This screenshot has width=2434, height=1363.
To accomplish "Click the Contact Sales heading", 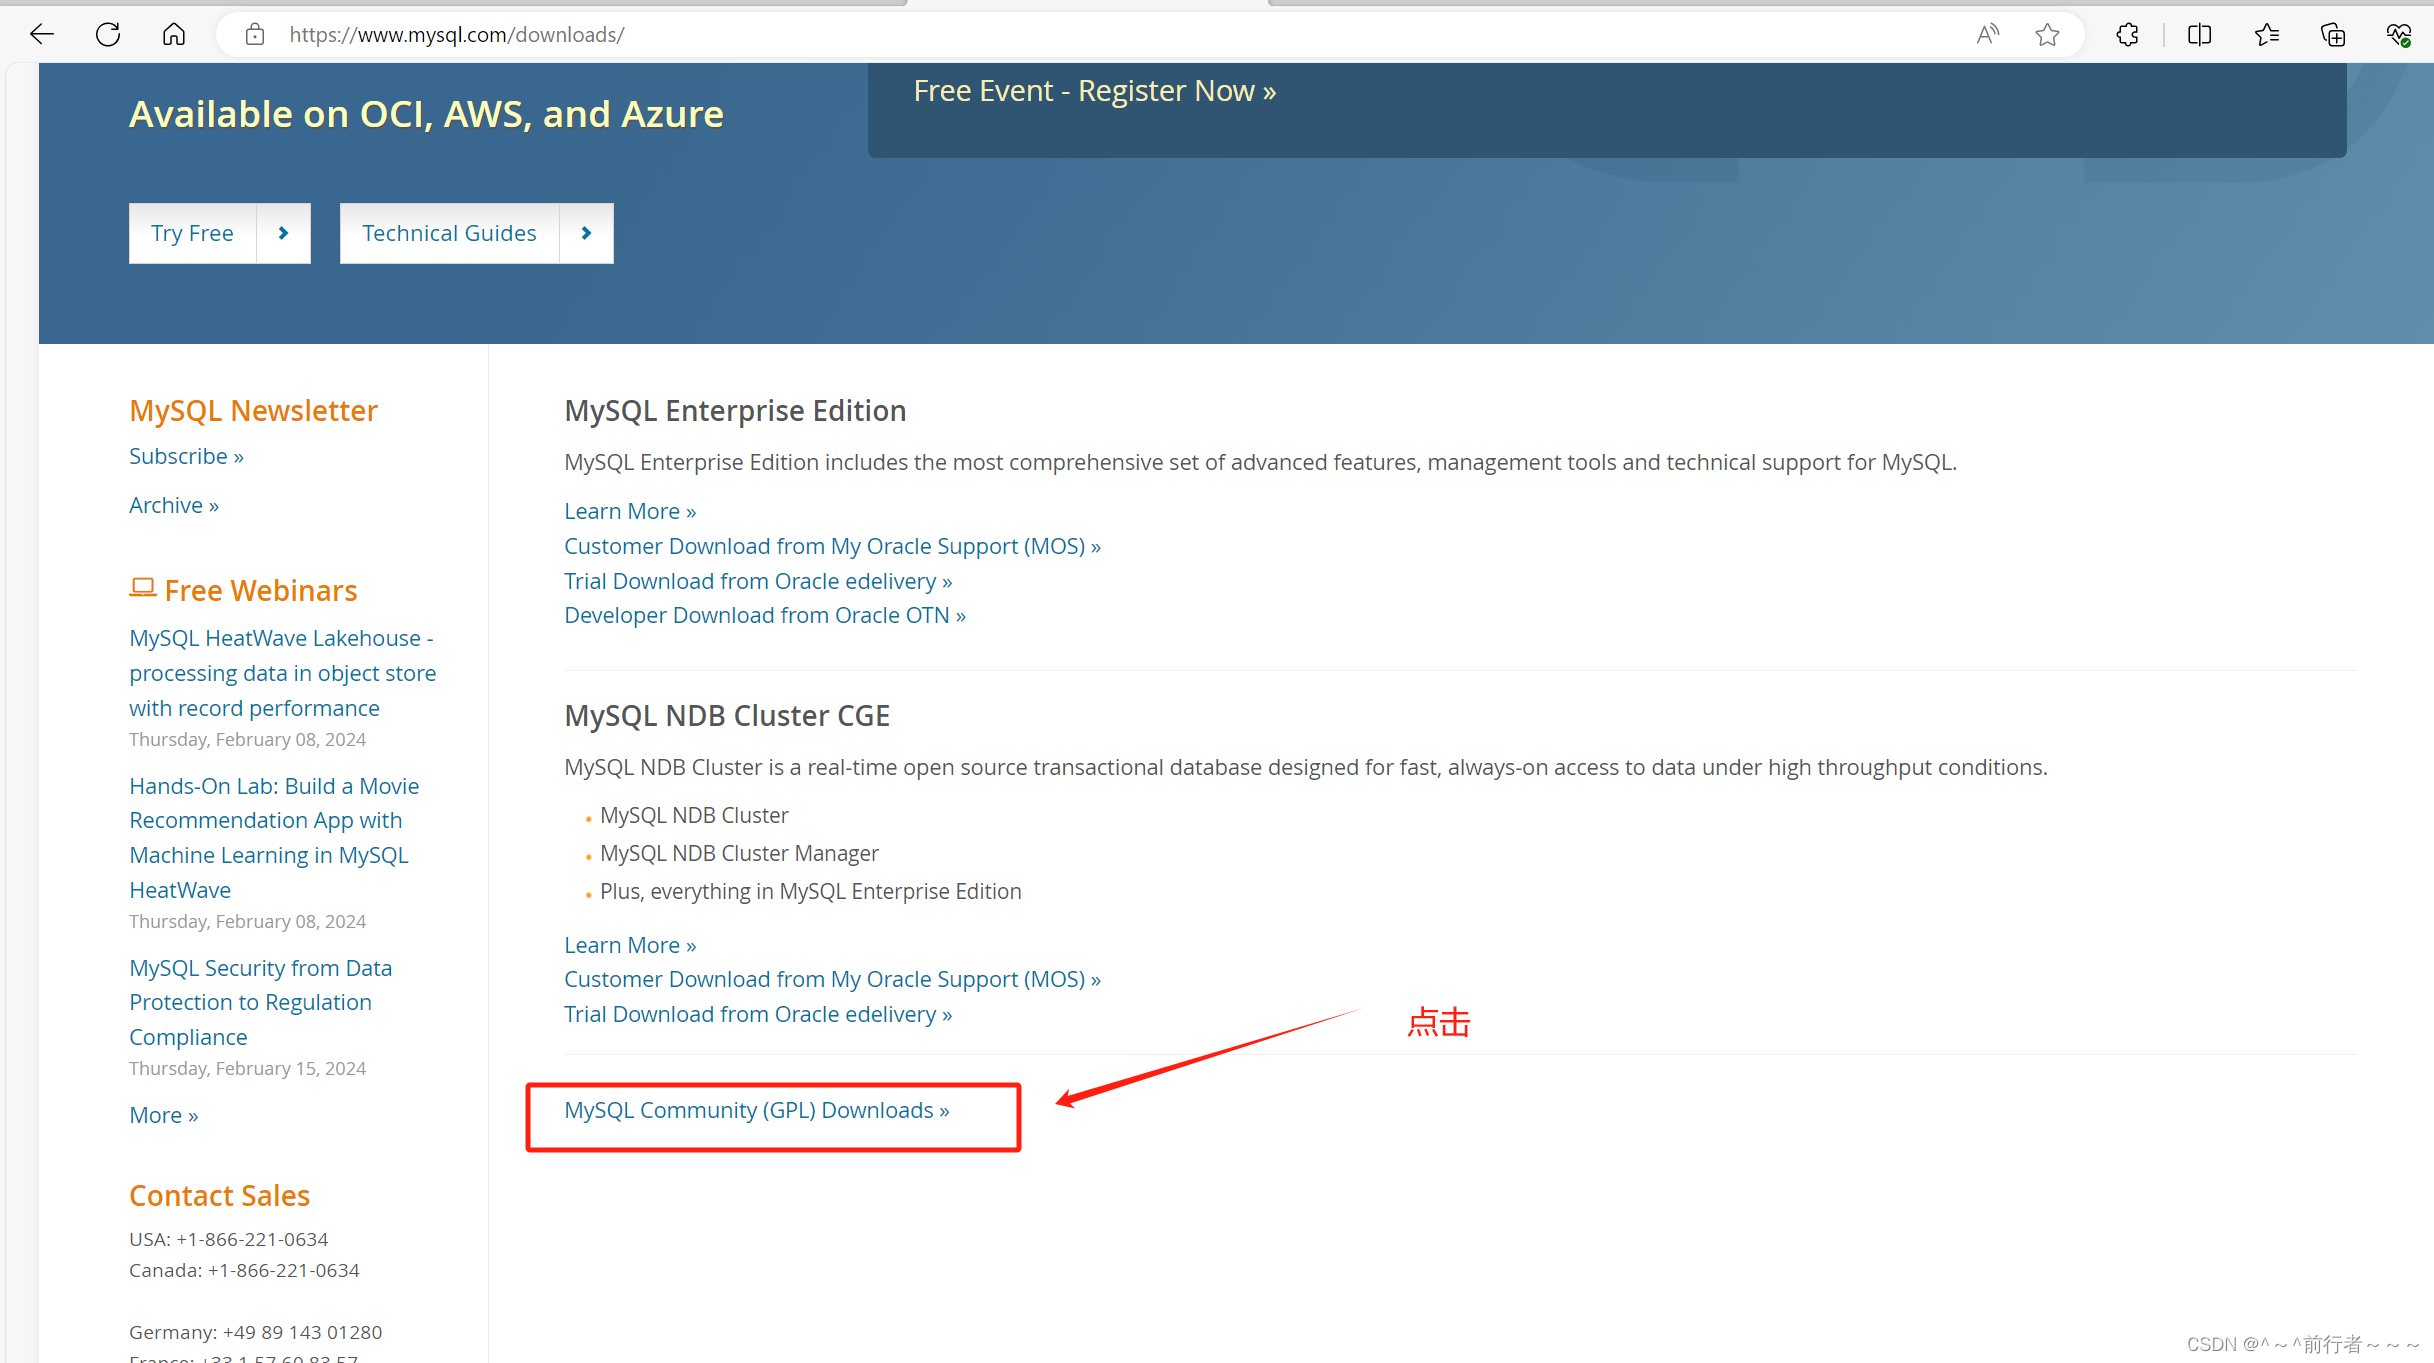I will (x=219, y=1196).
